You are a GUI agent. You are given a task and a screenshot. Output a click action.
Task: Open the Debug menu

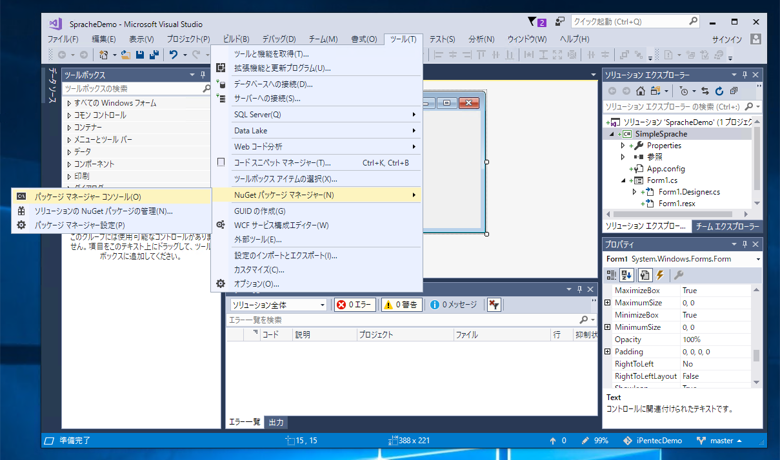279,39
